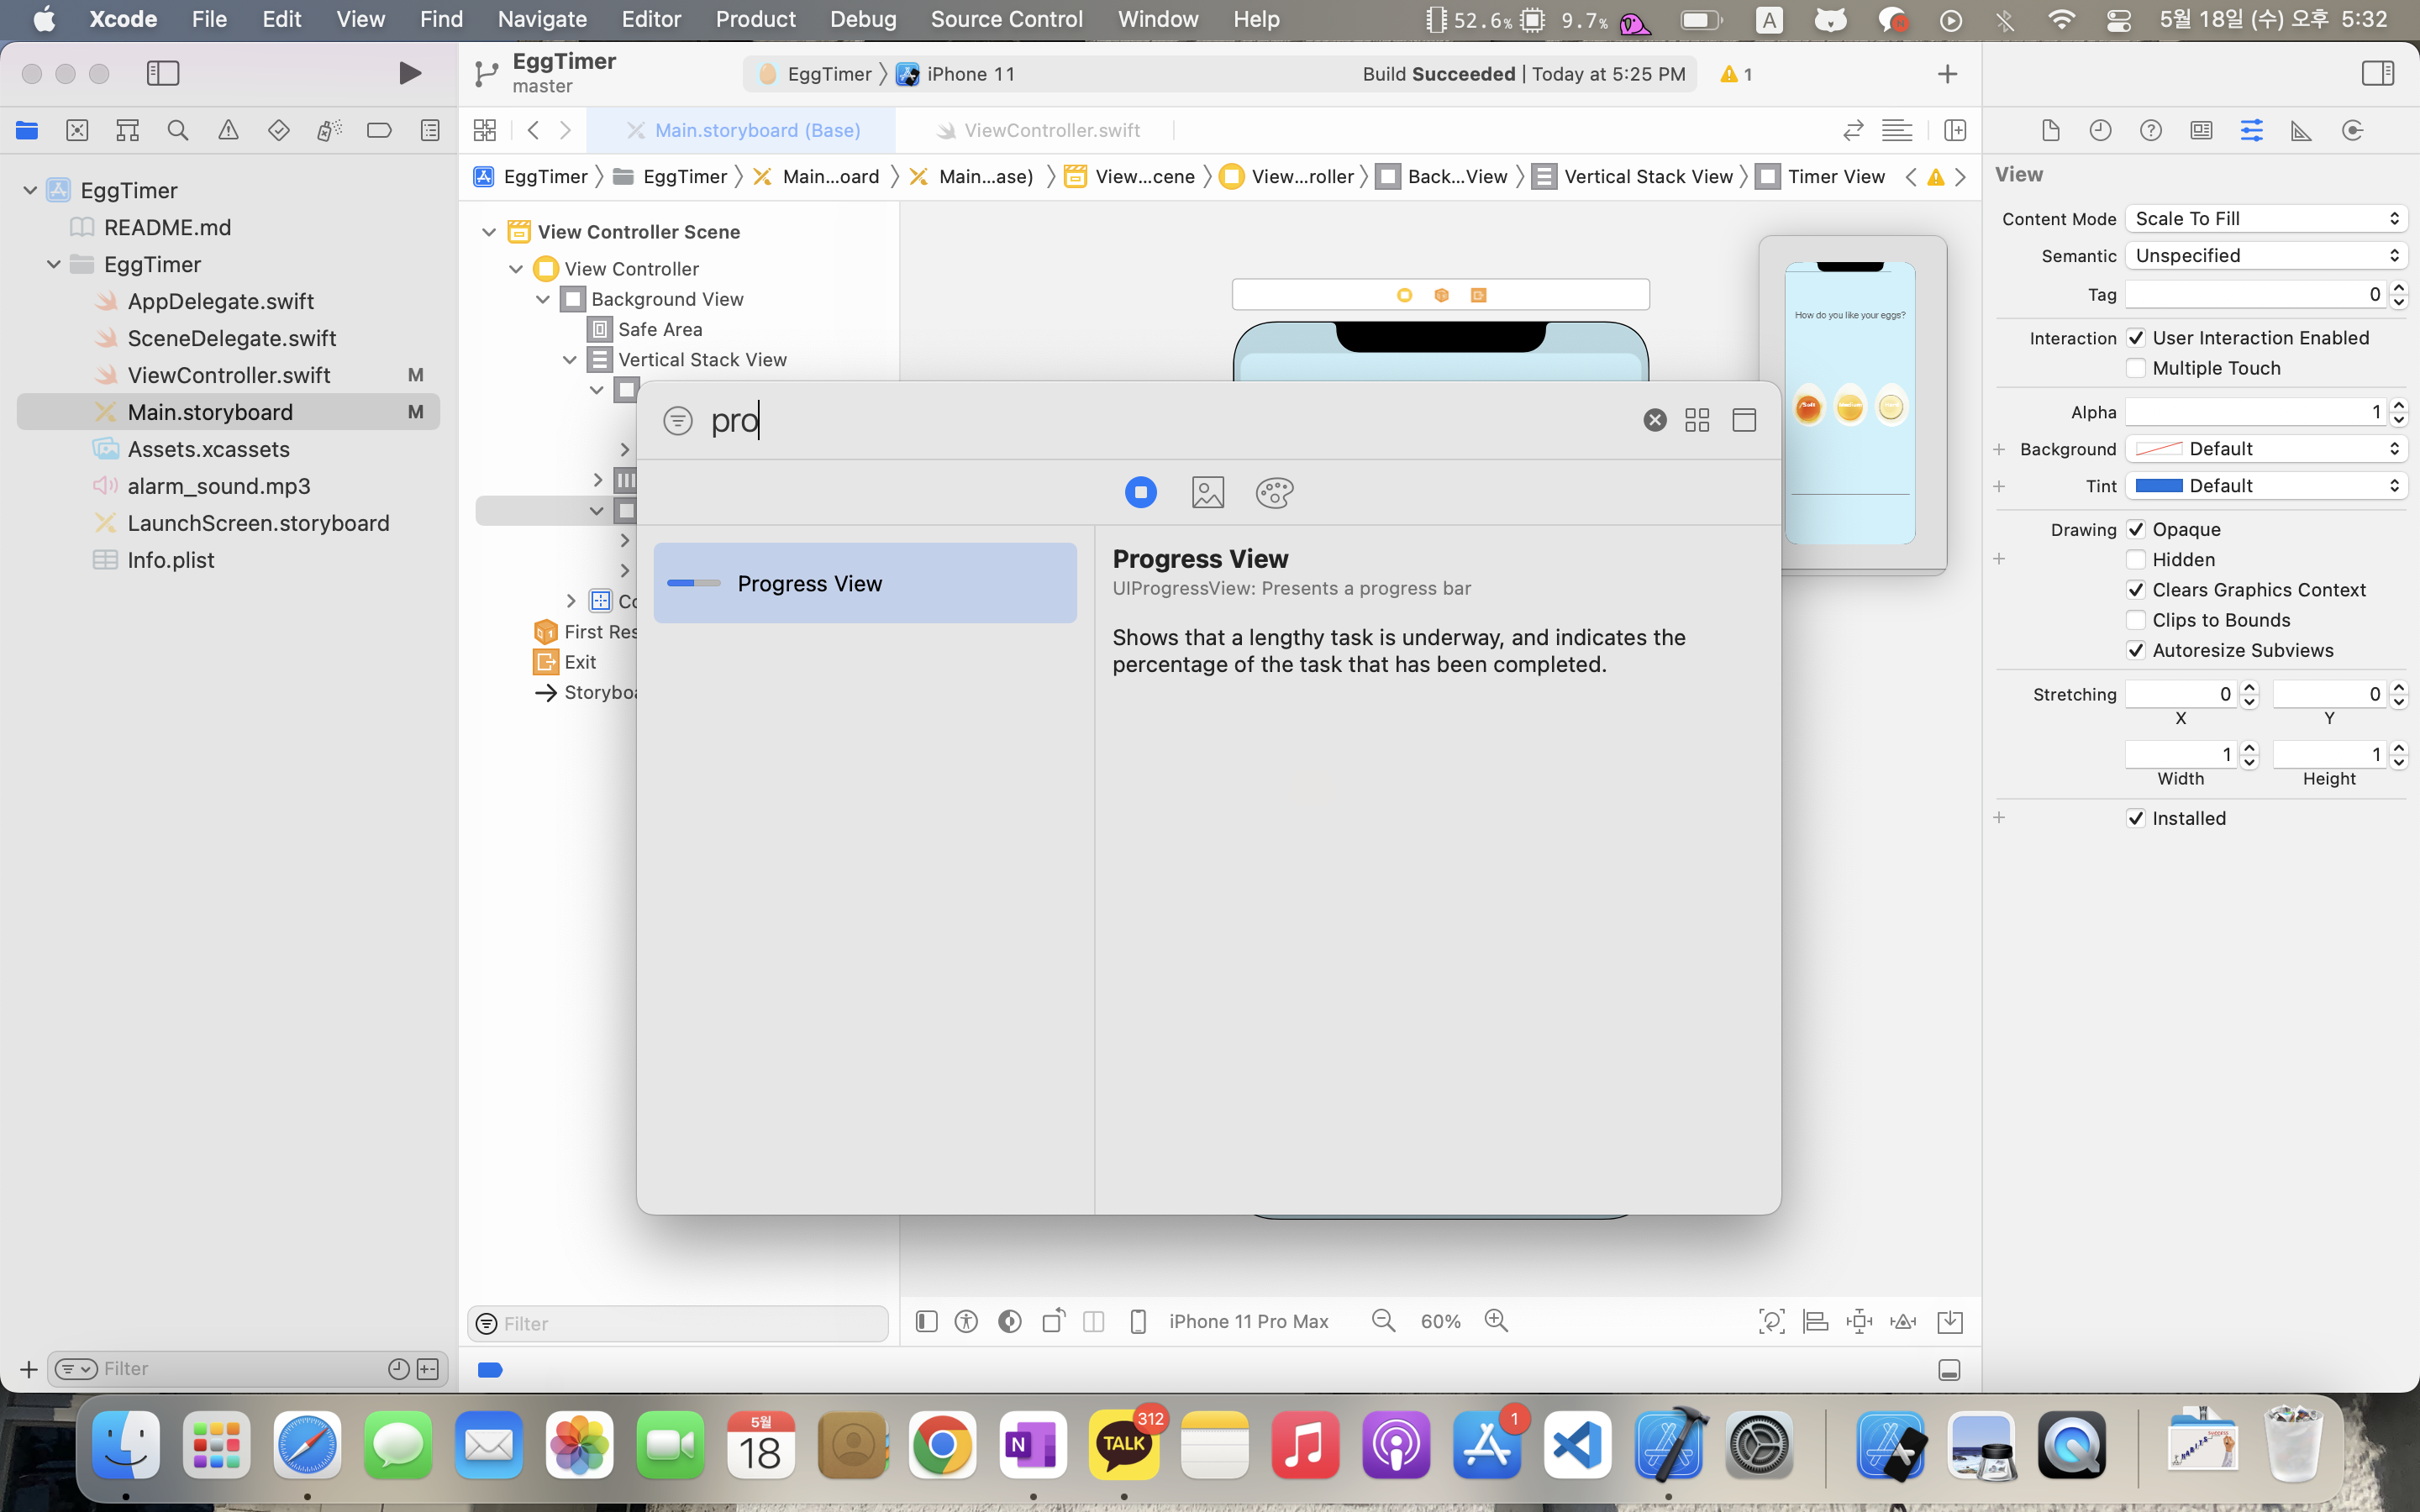Click the Run build play button
Screen dimensions: 2420x1512
pos(409,73)
